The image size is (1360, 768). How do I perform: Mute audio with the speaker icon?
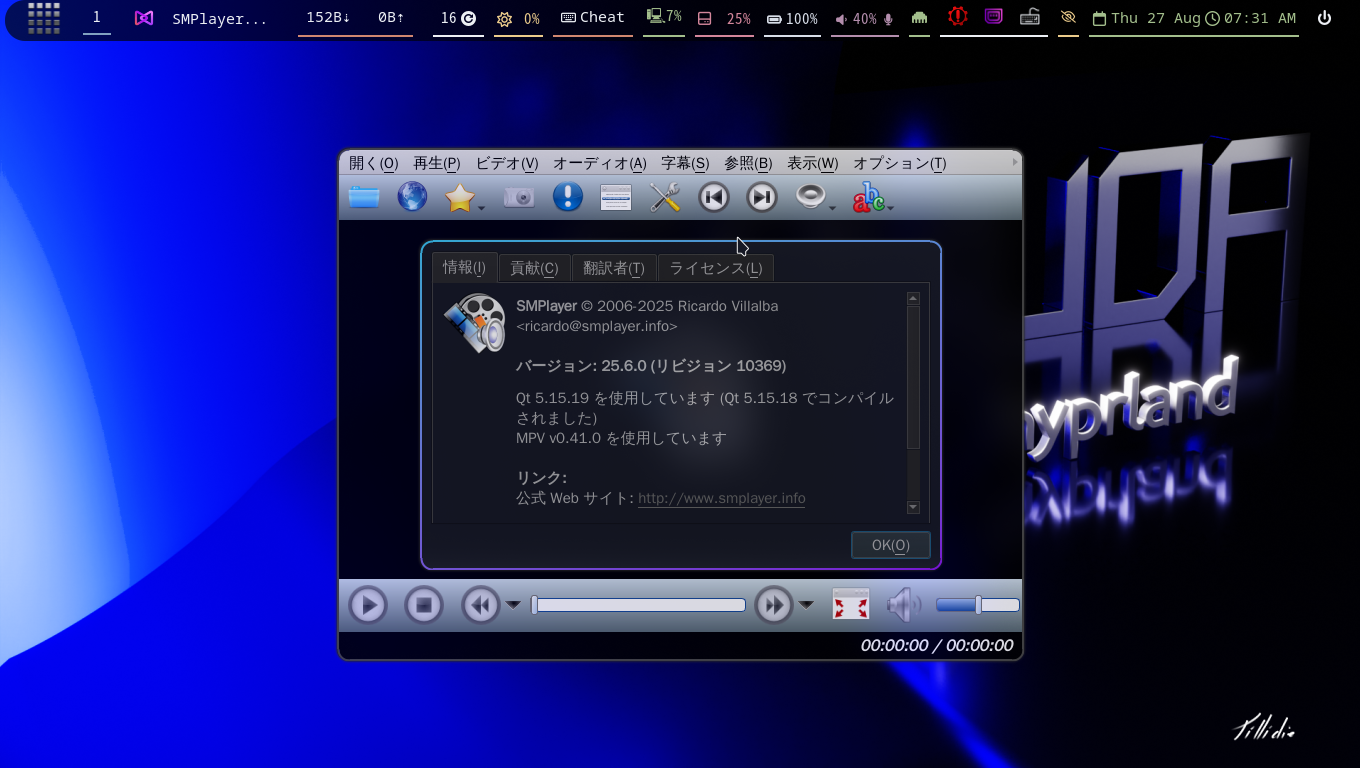coord(904,605)
